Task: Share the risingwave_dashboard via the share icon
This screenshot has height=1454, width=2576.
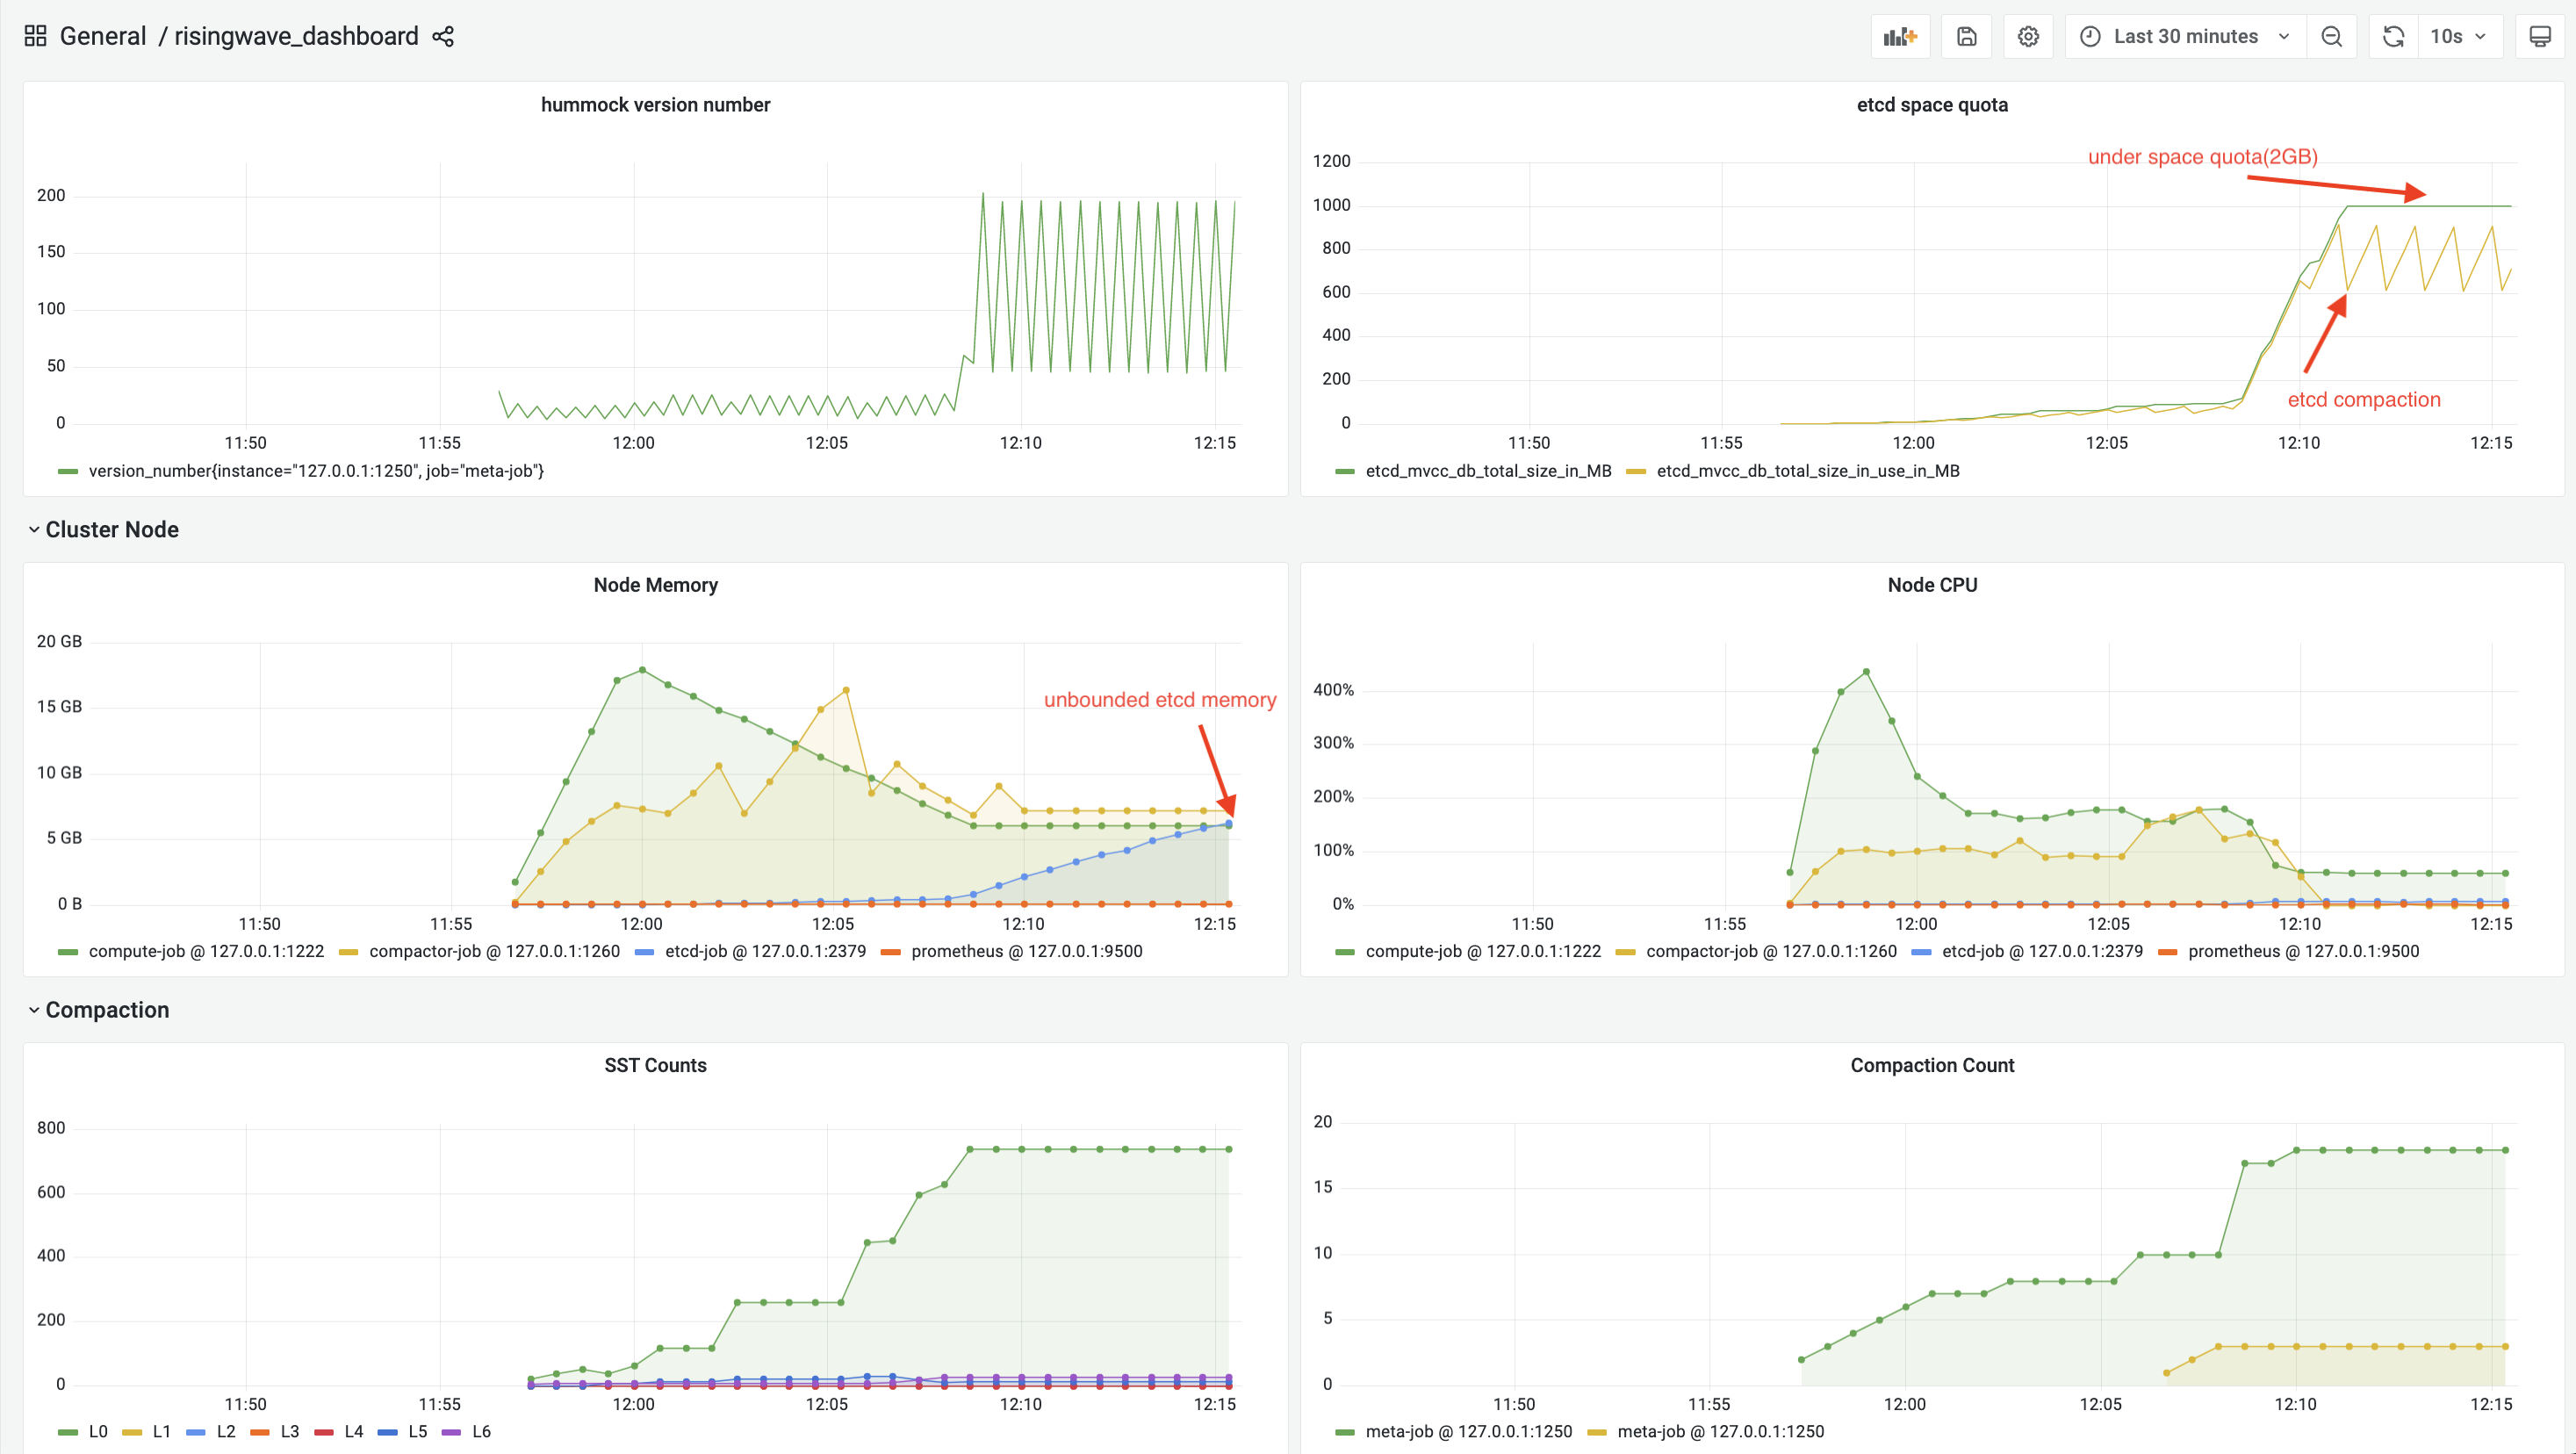Action: coord(443,36)
